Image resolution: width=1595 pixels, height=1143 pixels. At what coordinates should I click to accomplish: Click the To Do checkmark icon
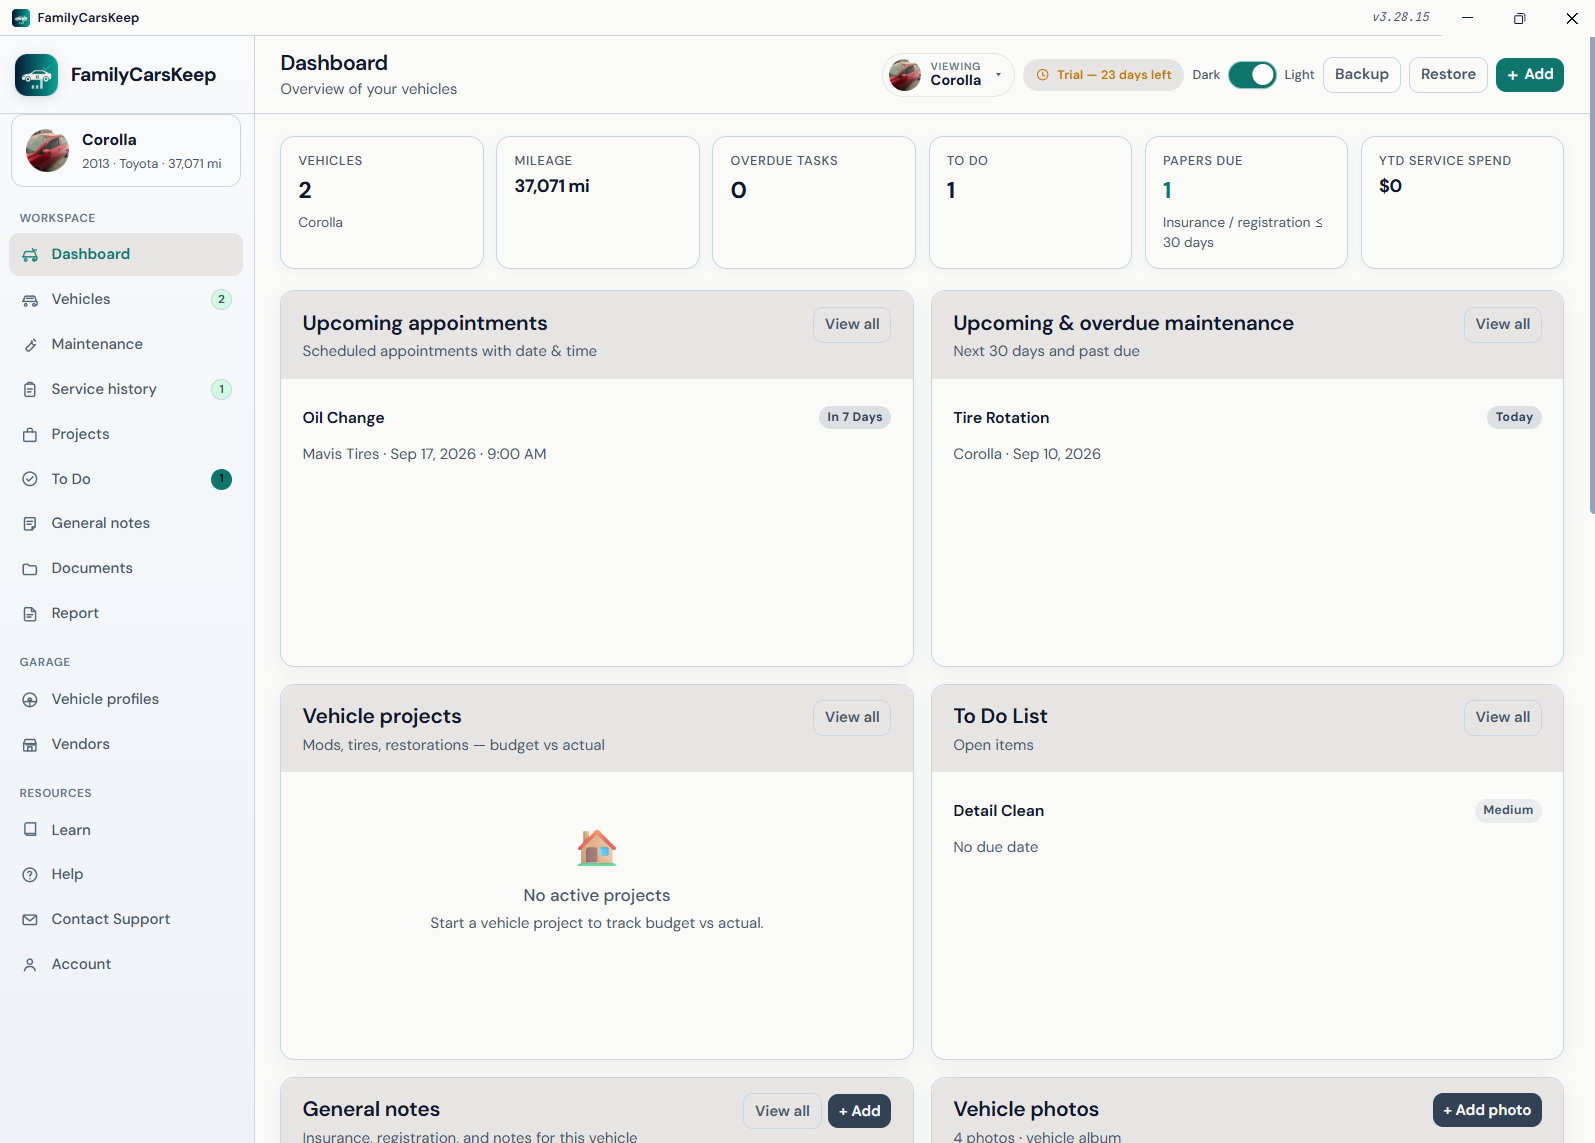coord(30,479)
